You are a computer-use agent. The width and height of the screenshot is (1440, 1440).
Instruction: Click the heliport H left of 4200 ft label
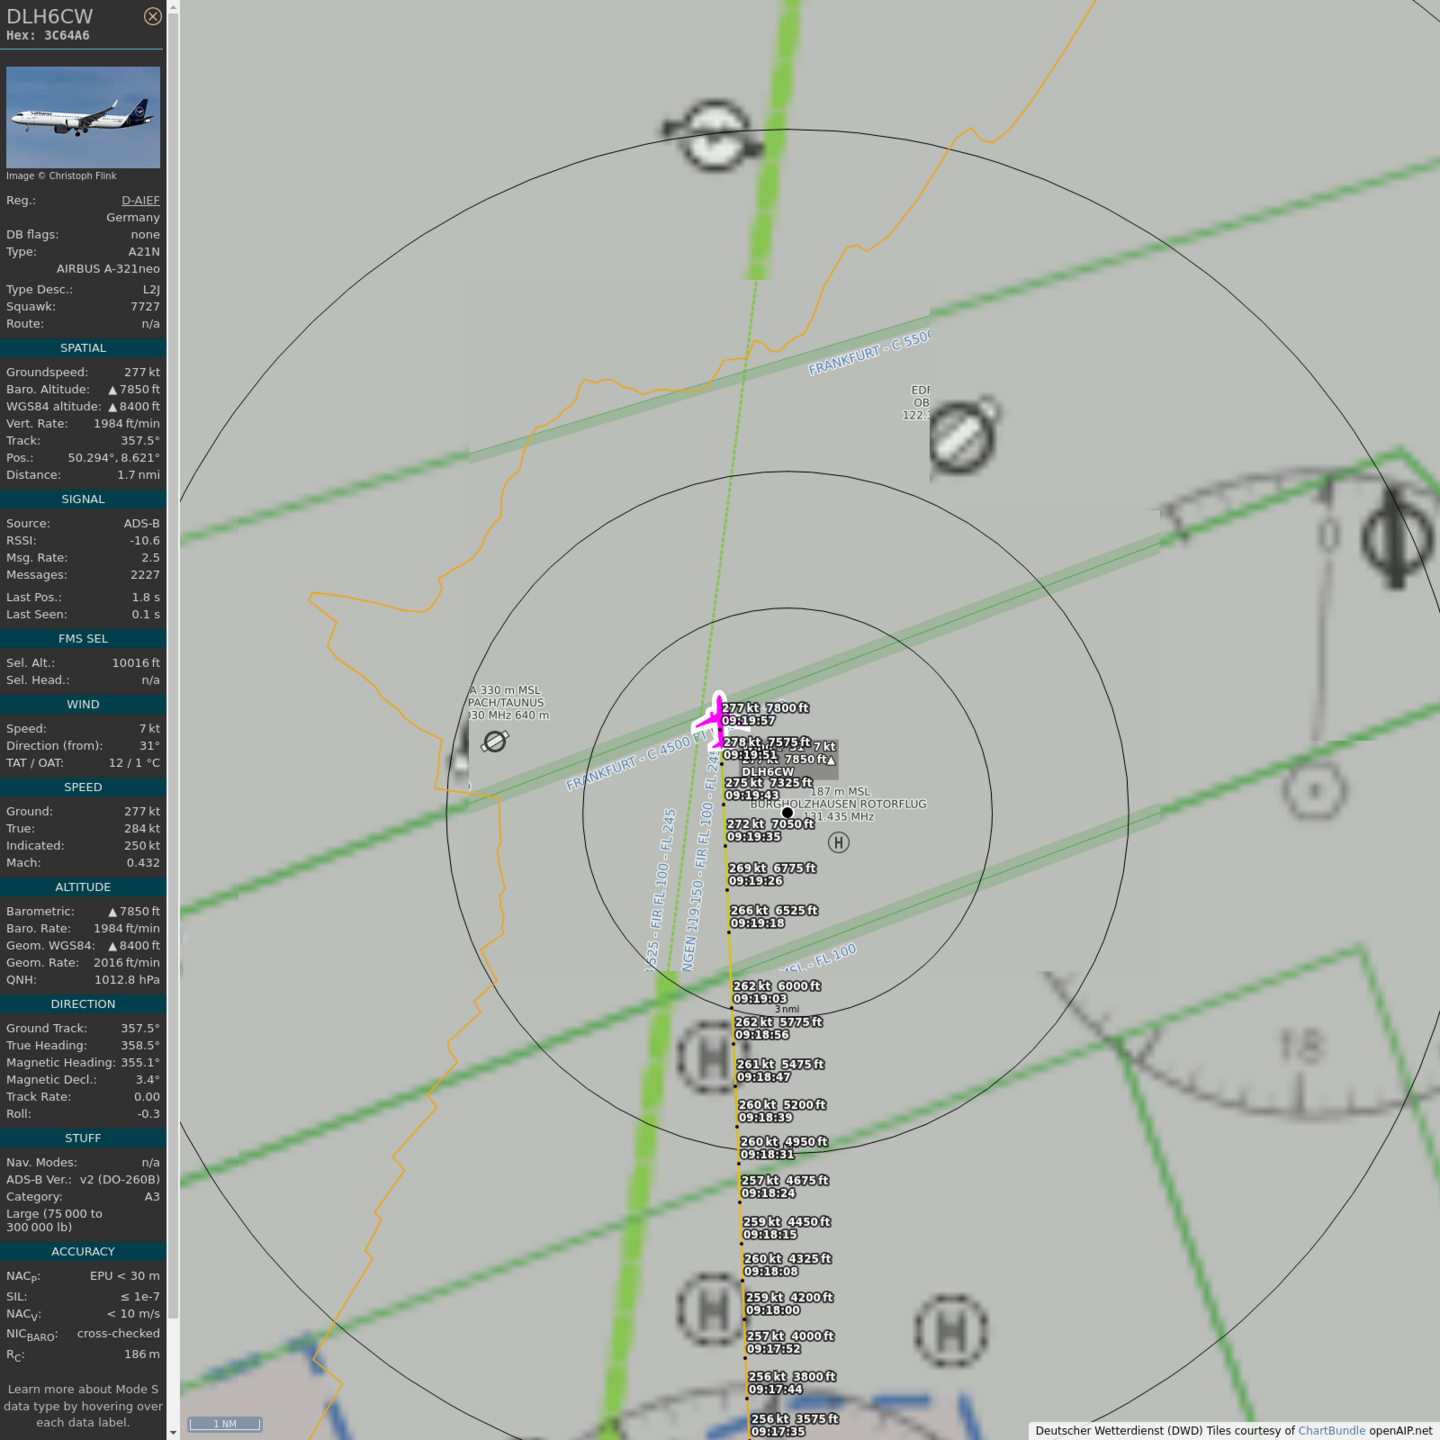click(x=711, y=1308)
